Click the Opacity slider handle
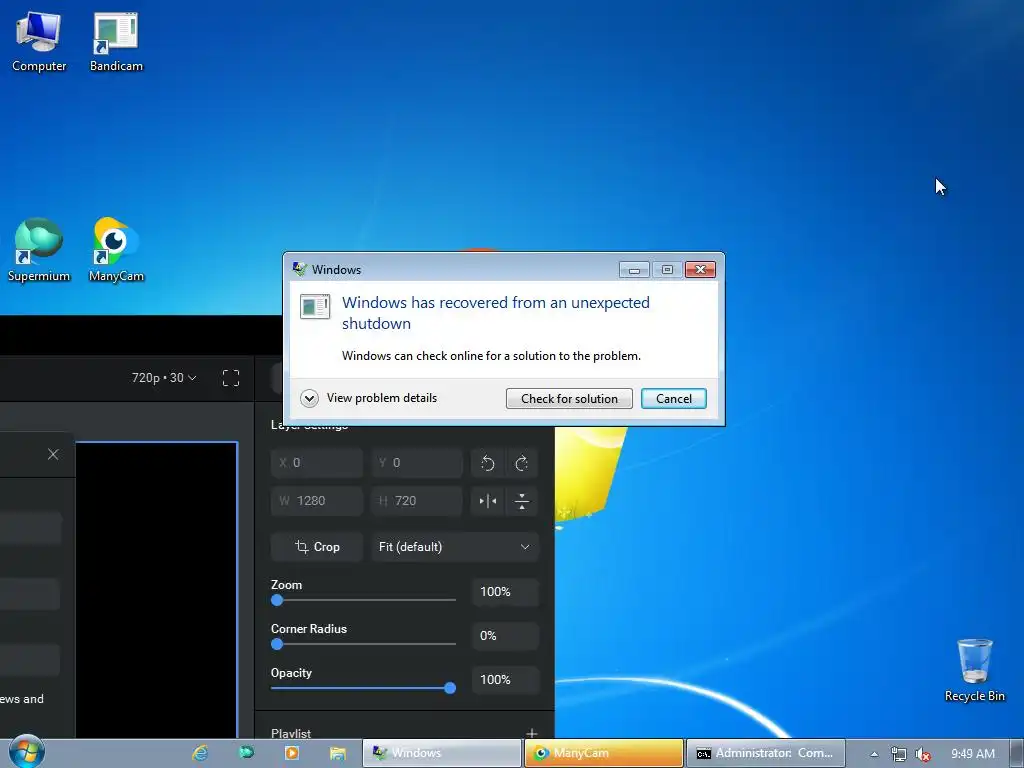 point(450,688)
